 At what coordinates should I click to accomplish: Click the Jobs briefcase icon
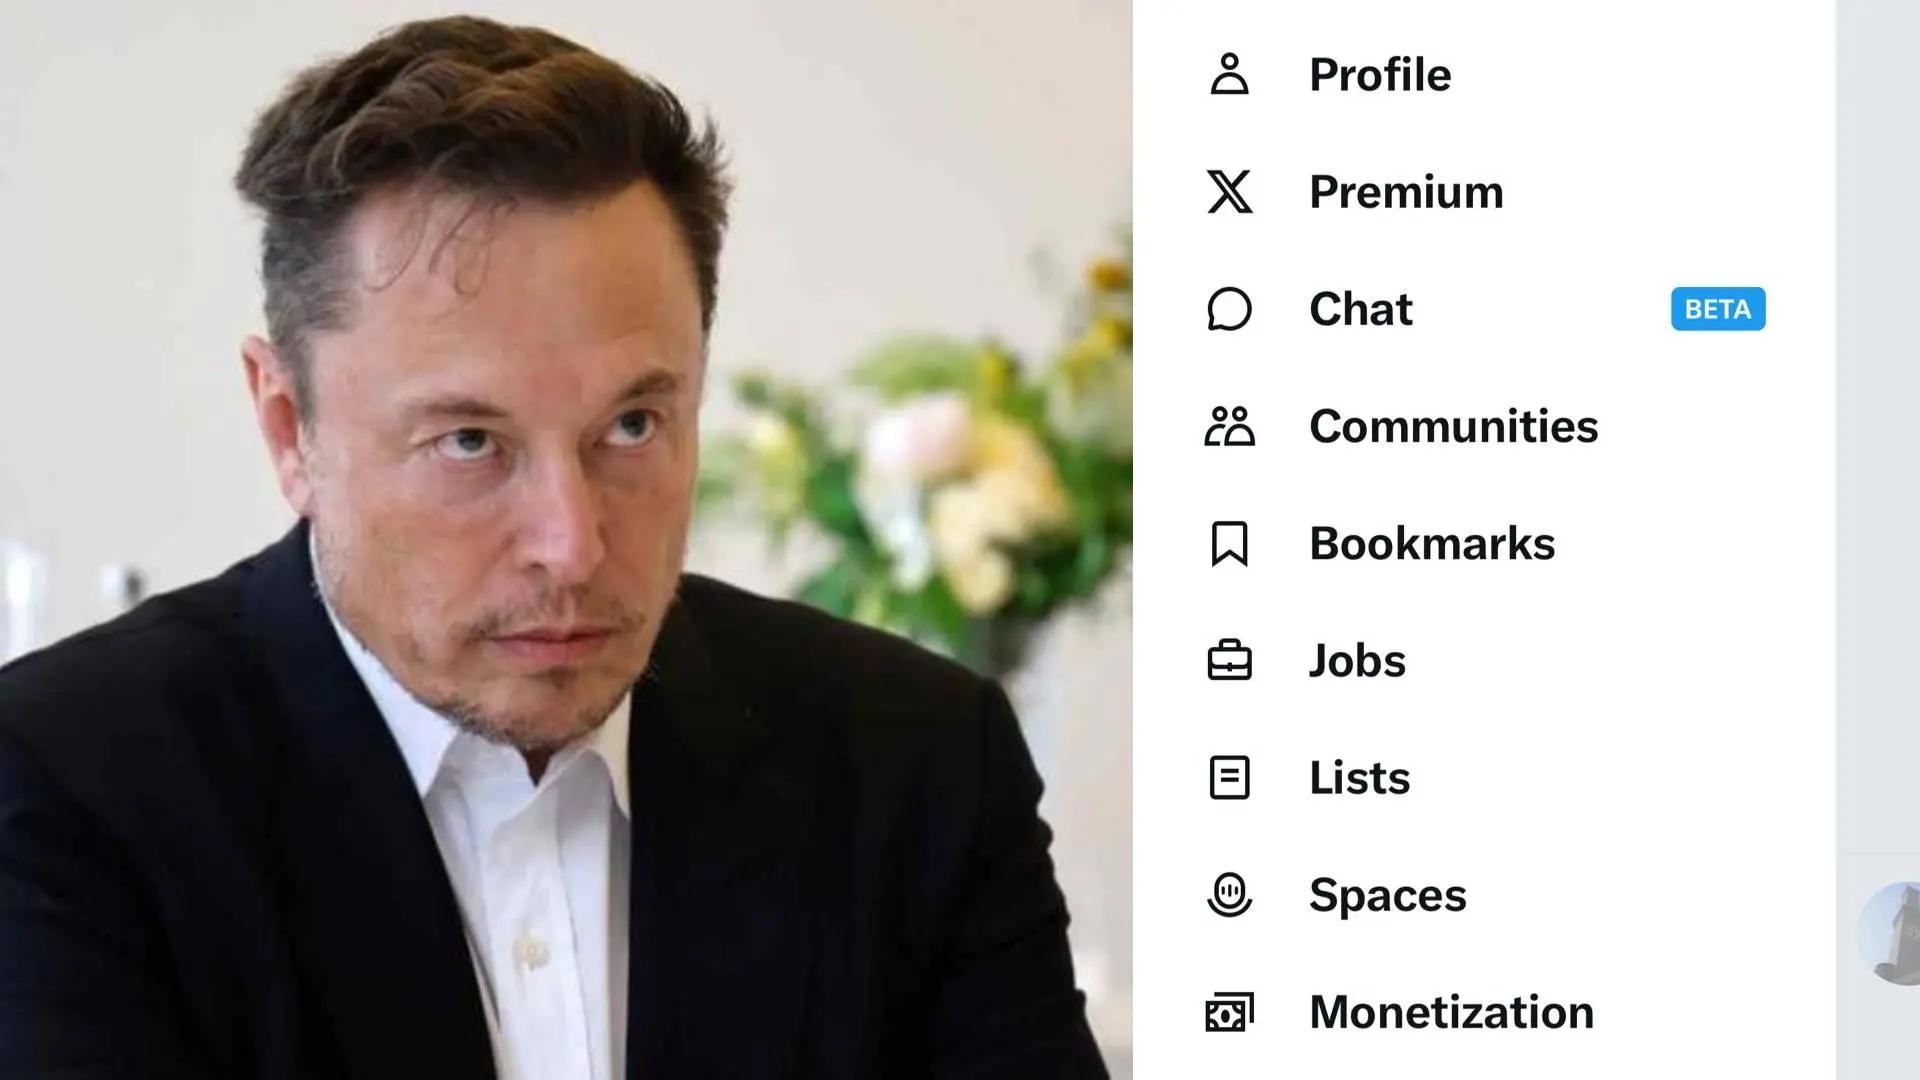(1229, 660)
